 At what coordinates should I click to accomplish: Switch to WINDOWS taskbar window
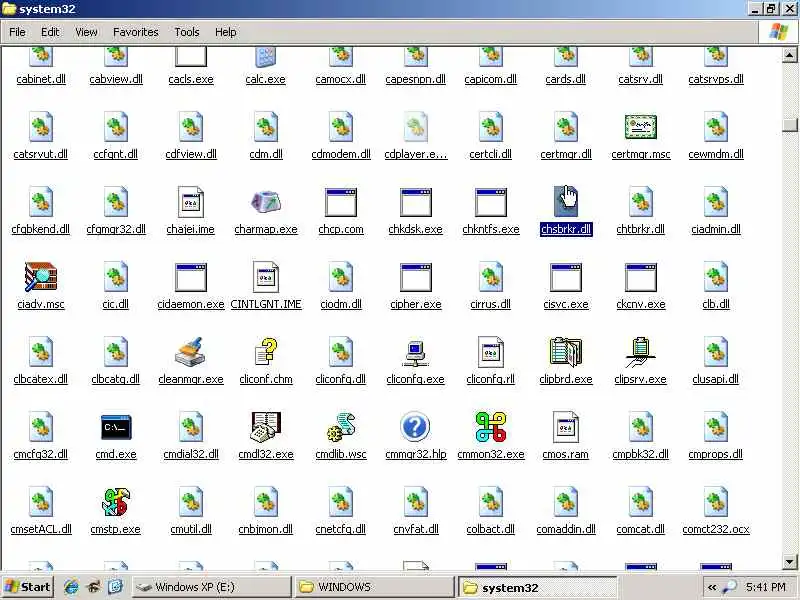374,587
